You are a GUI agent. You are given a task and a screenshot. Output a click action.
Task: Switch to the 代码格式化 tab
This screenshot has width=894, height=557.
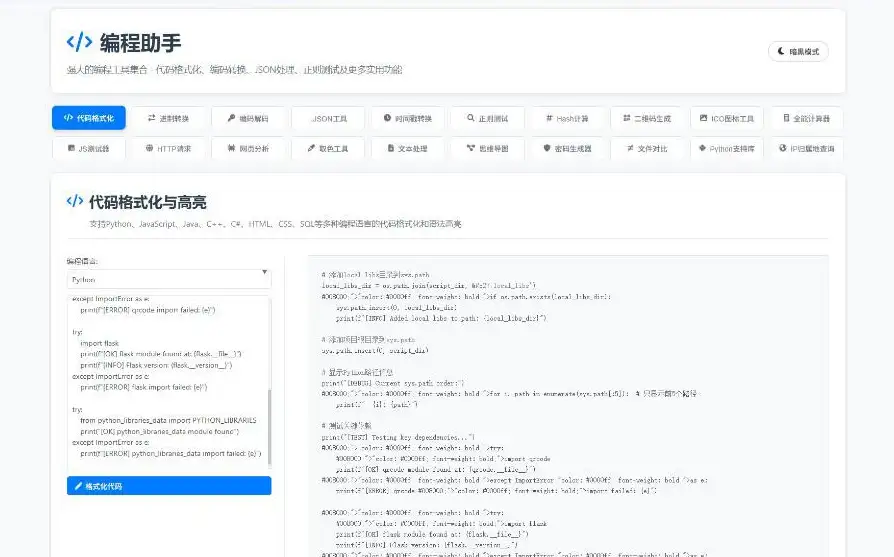click(x=89, y=118)
